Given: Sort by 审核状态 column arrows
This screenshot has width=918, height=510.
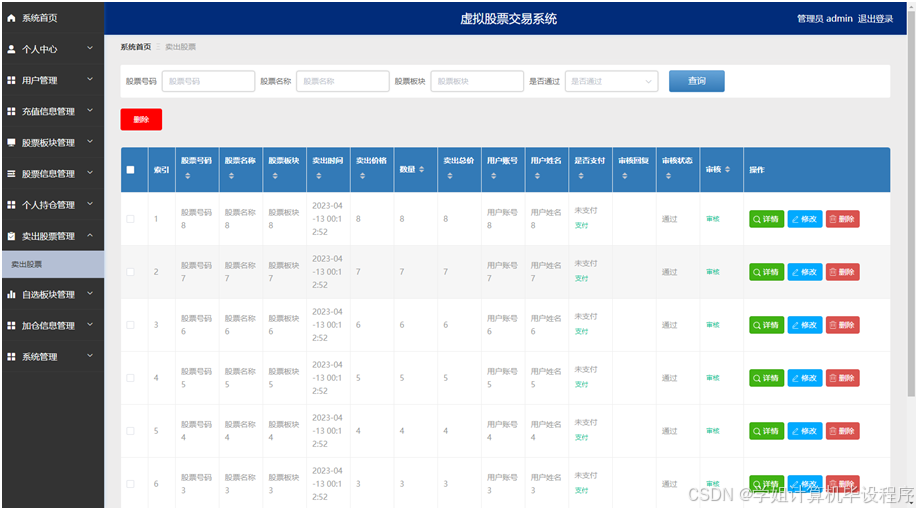Looking at the screenshot, I should (x=669, y=176).
